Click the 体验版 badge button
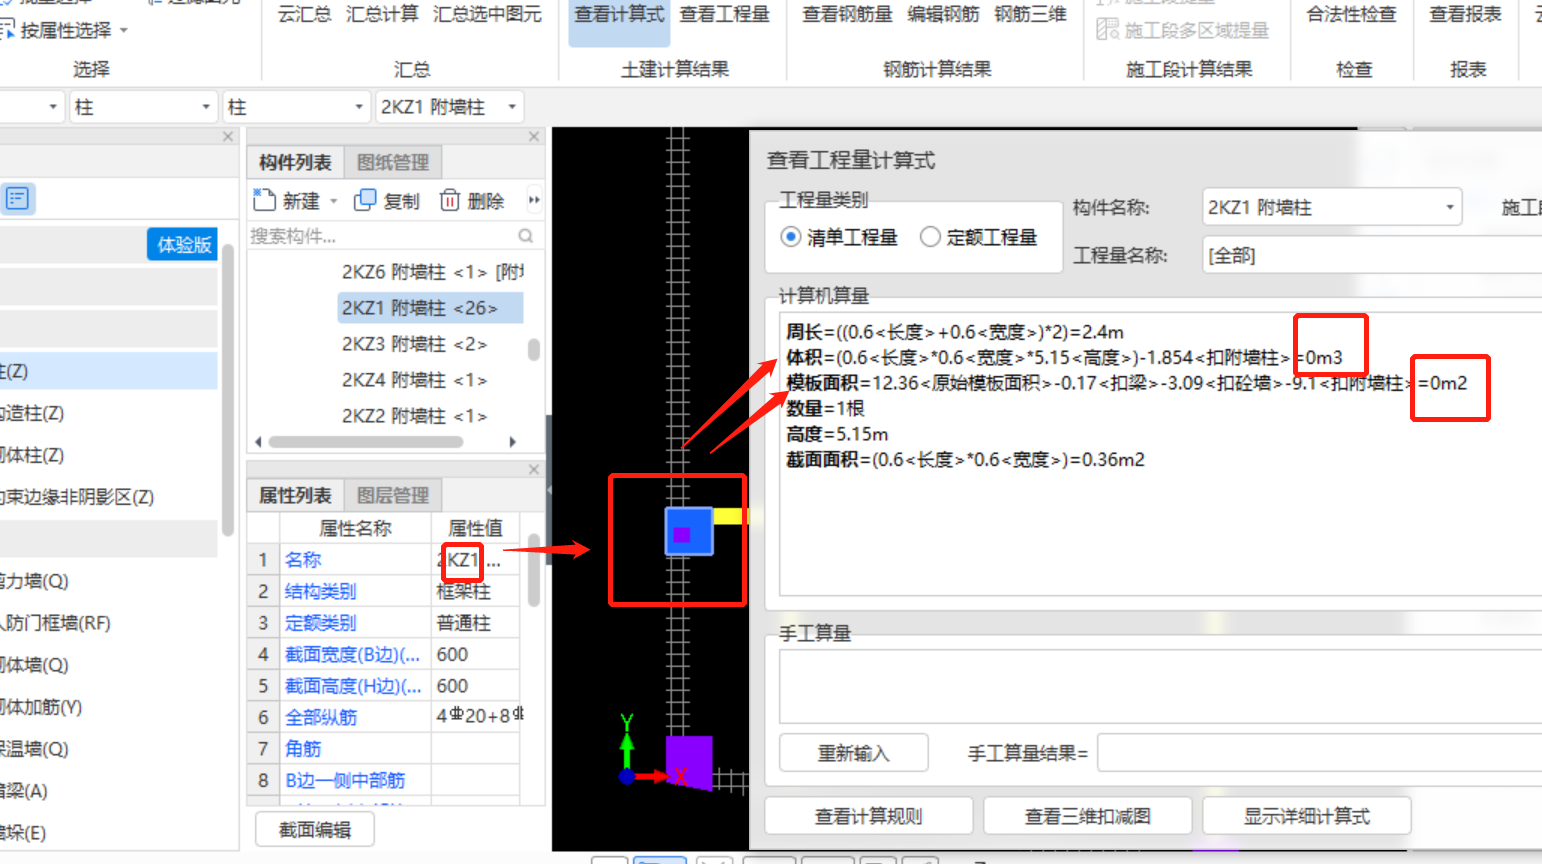The height and width of the screenshot is (864, 1542). tap(183, 244)
